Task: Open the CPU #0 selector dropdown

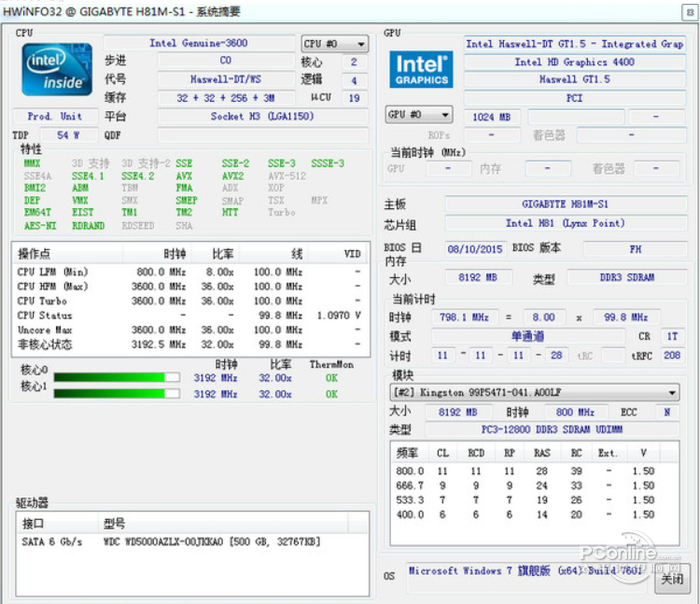Action: tap(334, 44)
